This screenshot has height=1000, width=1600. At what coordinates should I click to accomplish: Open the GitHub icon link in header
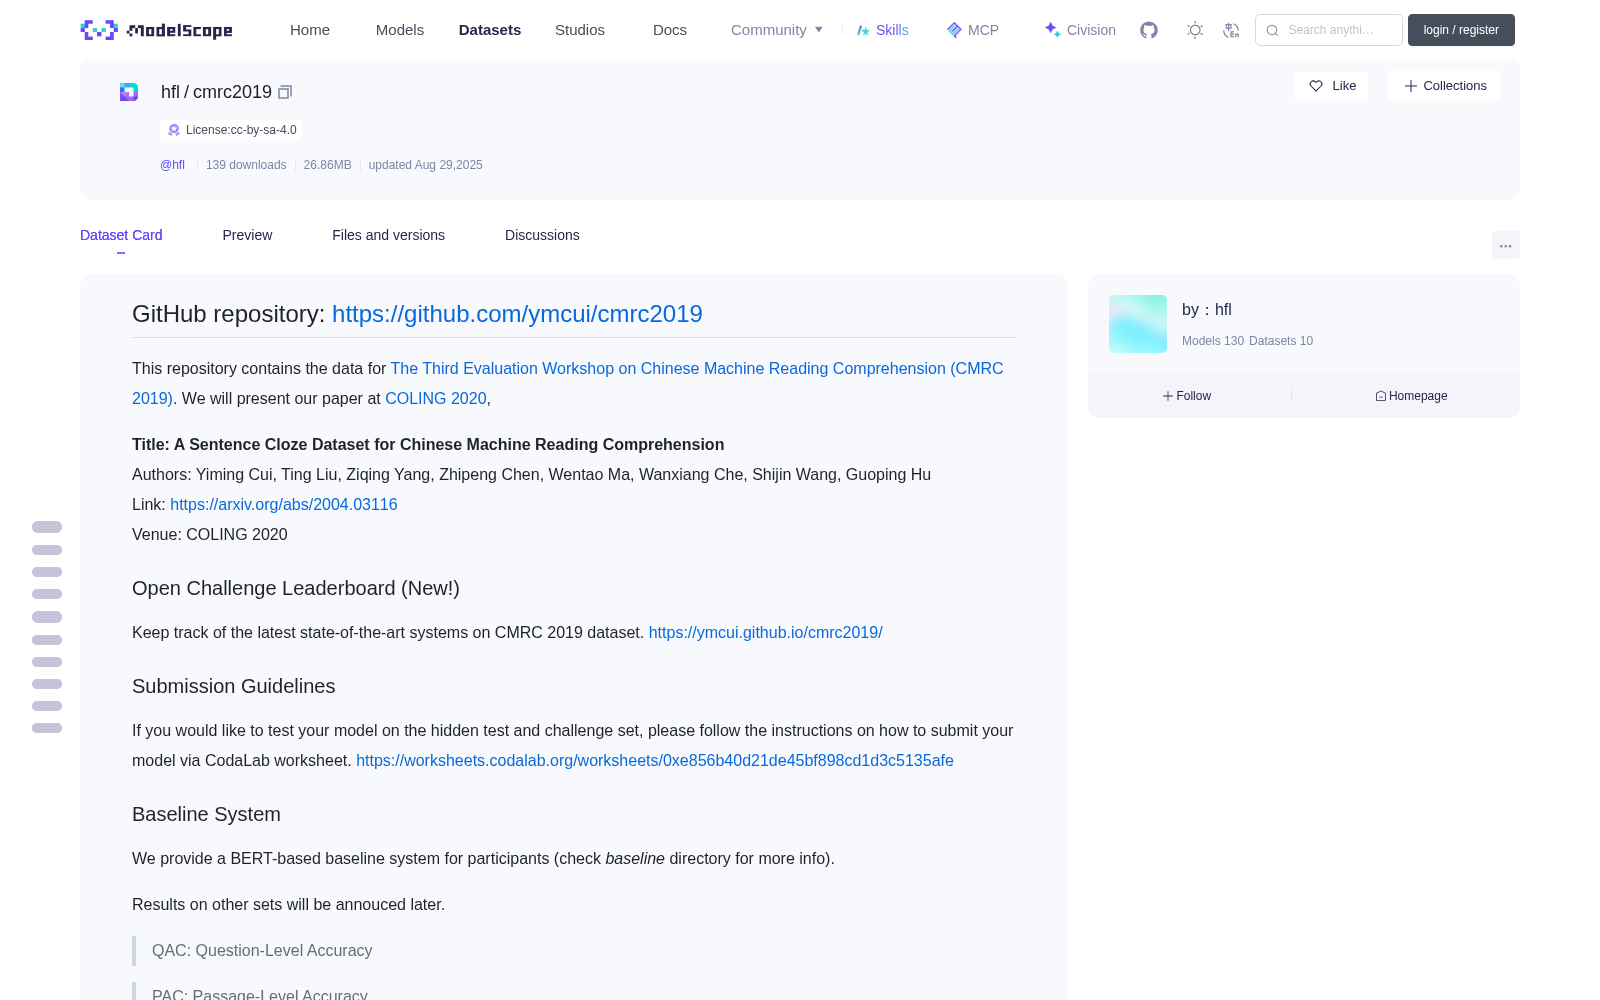coord(1149,30)
